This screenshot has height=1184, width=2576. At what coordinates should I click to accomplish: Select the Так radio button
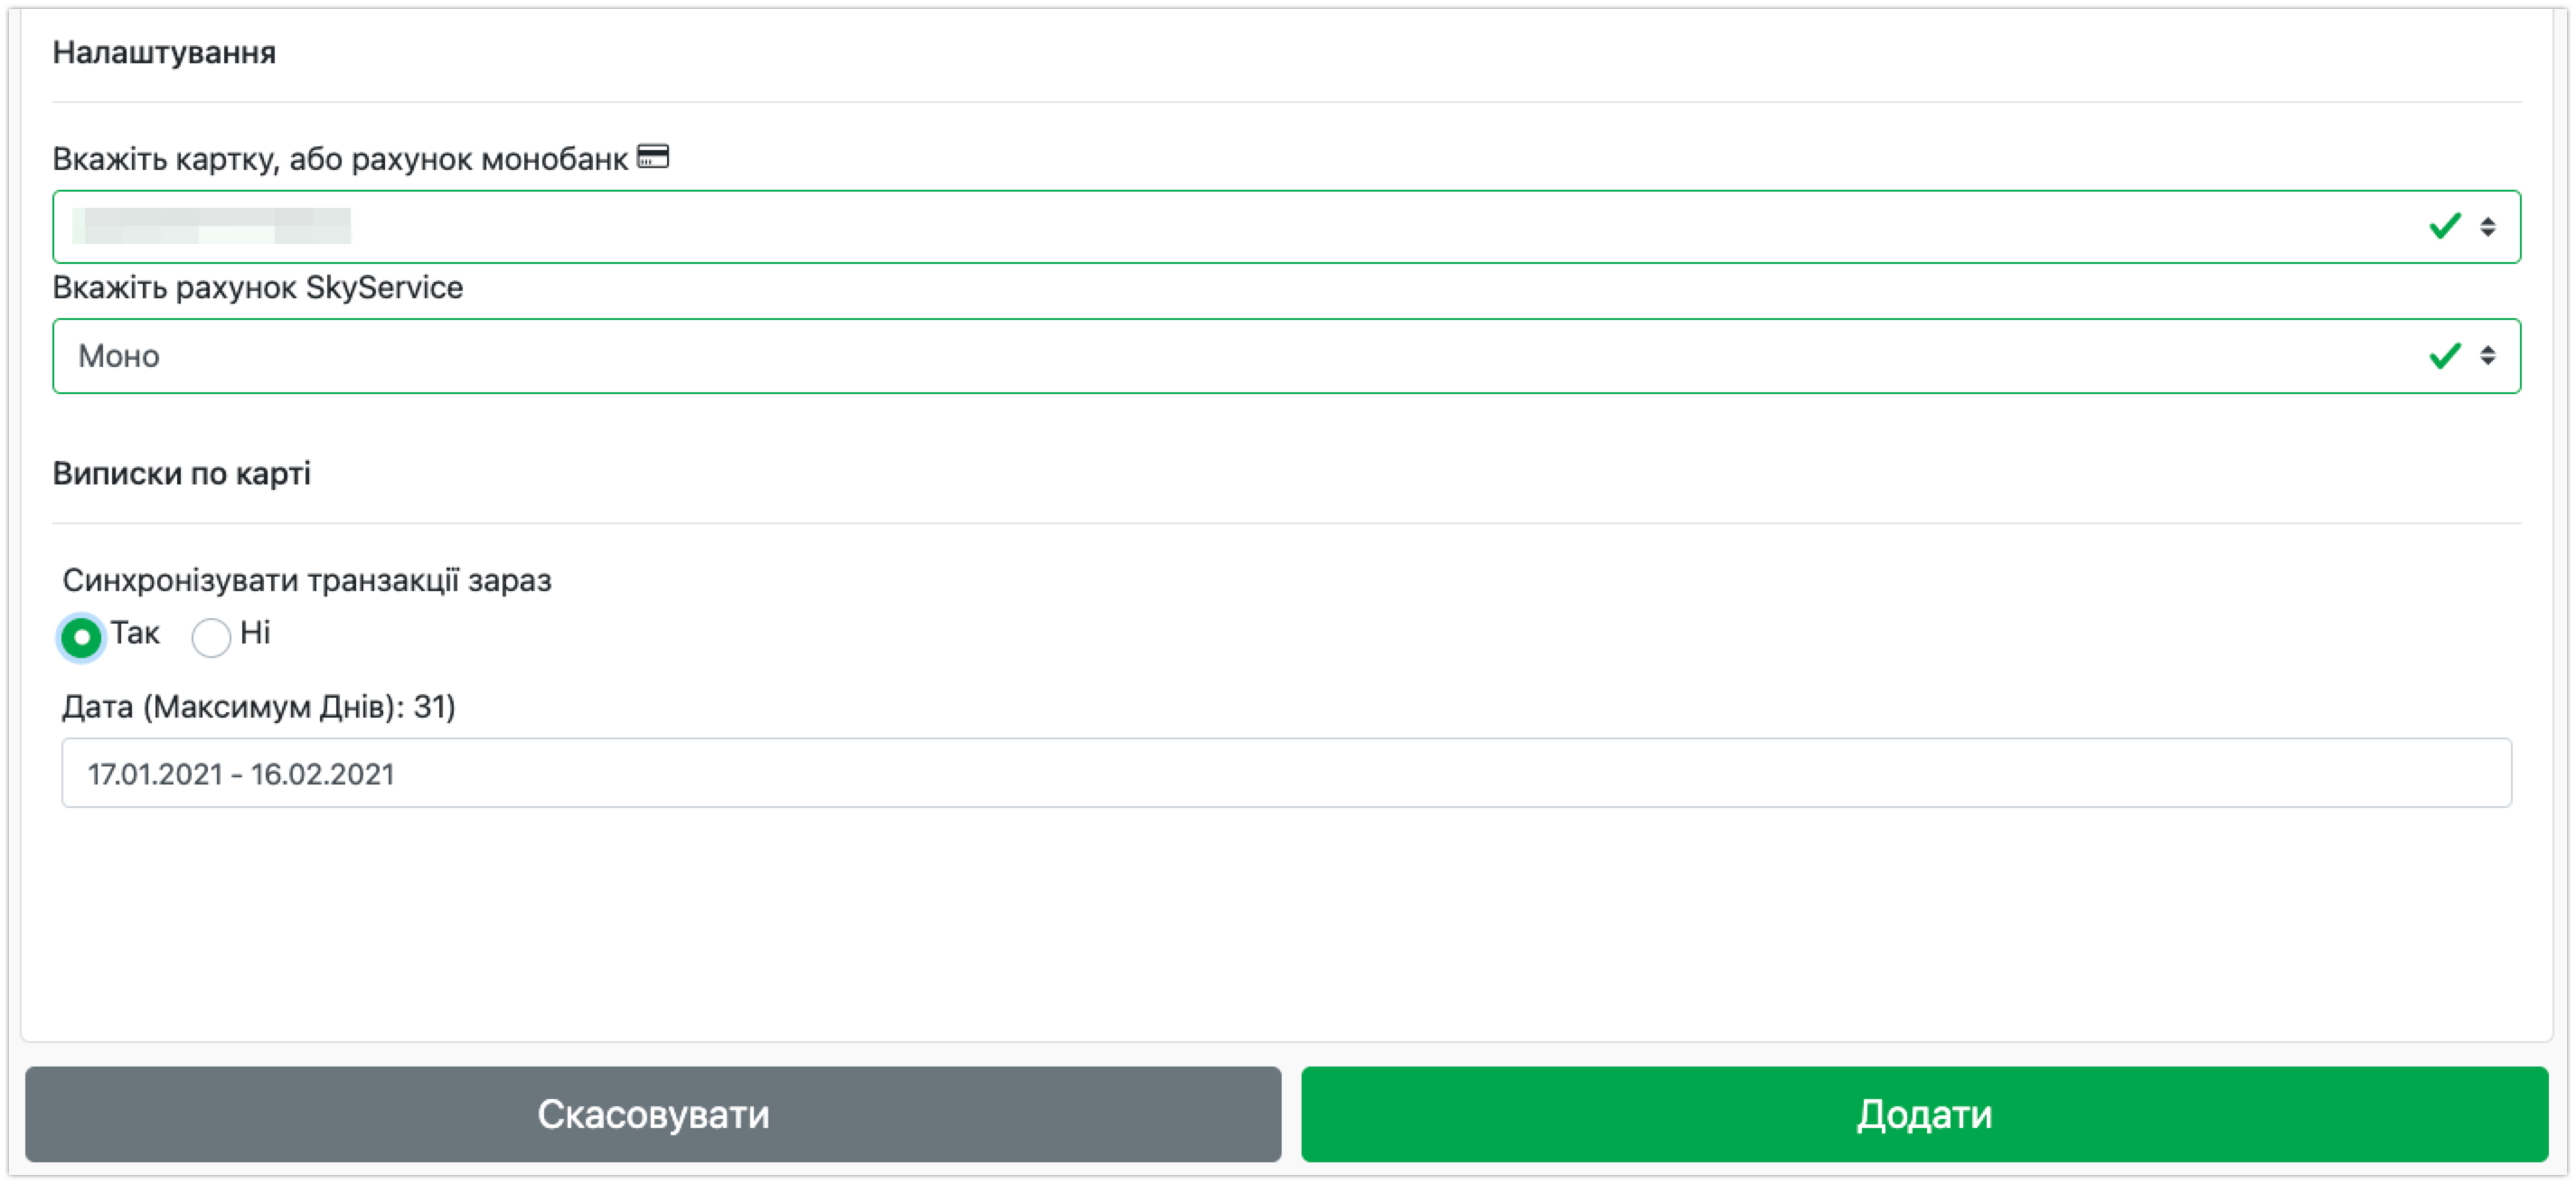point(81,637)
